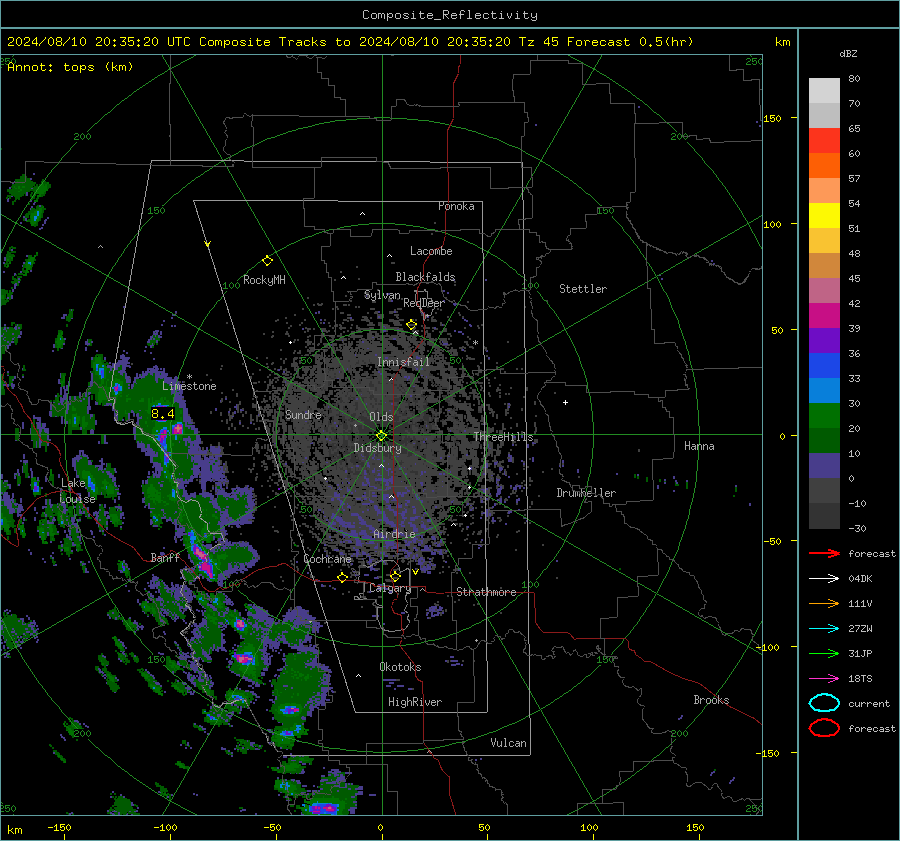Click the cyan current ellipse icon

[x=824, y=703]
